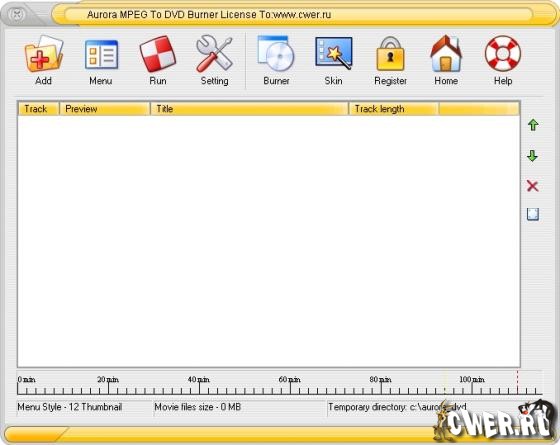Click Menu Style - 12 Thumbnail status text
The width and height of the screenshot is (560, 445).
click(x=70, y=407)
